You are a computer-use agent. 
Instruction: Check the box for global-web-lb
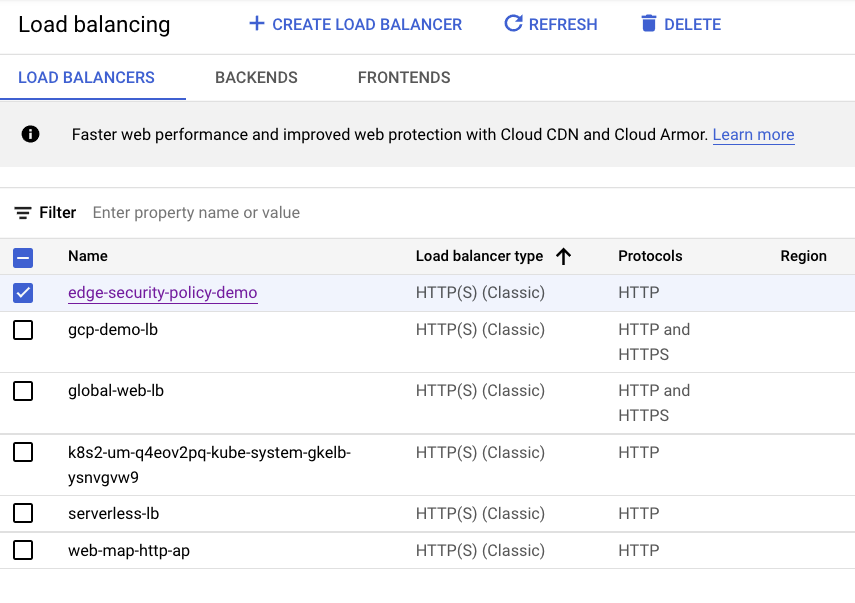[x=23, y=391]
